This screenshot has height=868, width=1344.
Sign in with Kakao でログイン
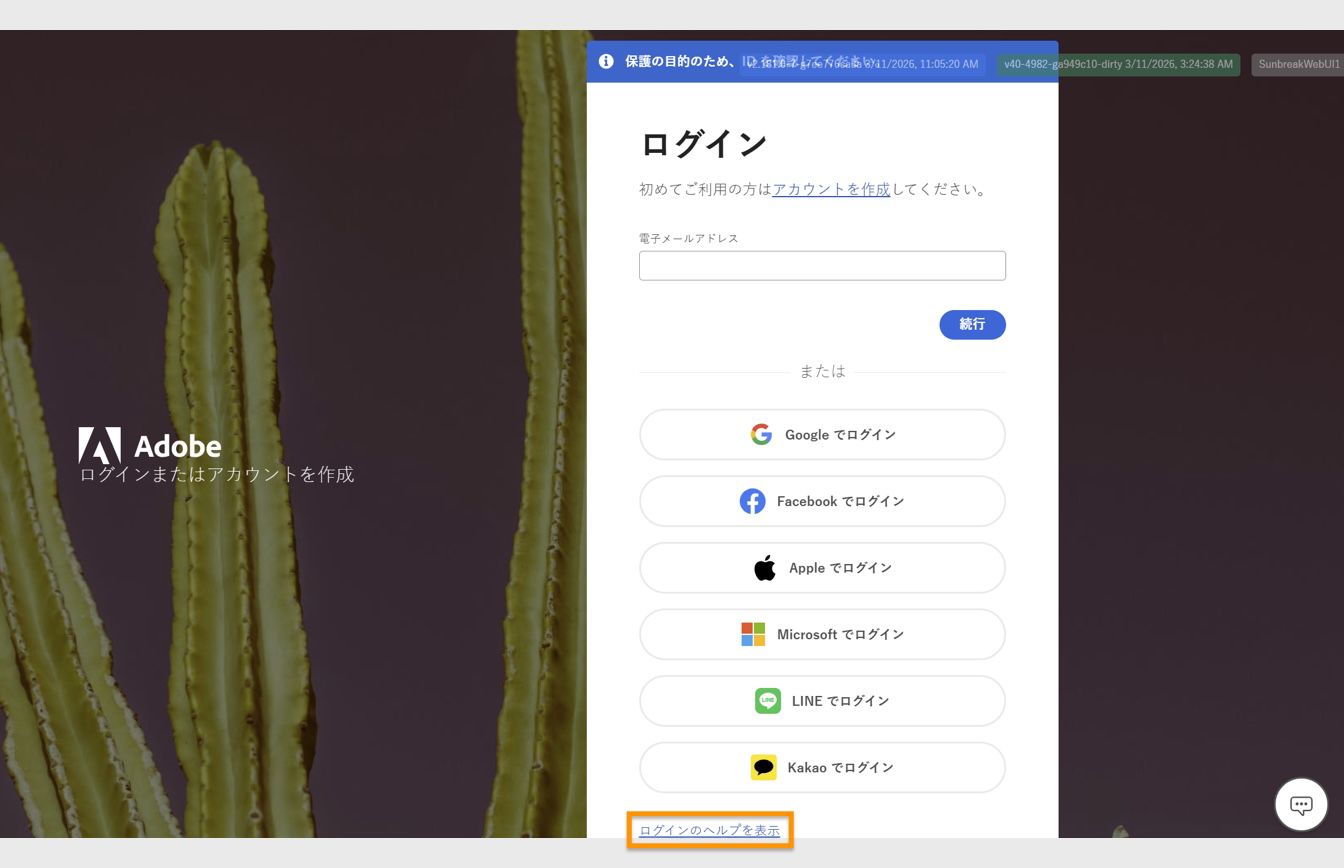pyautogui.click(x=822, y=767)
